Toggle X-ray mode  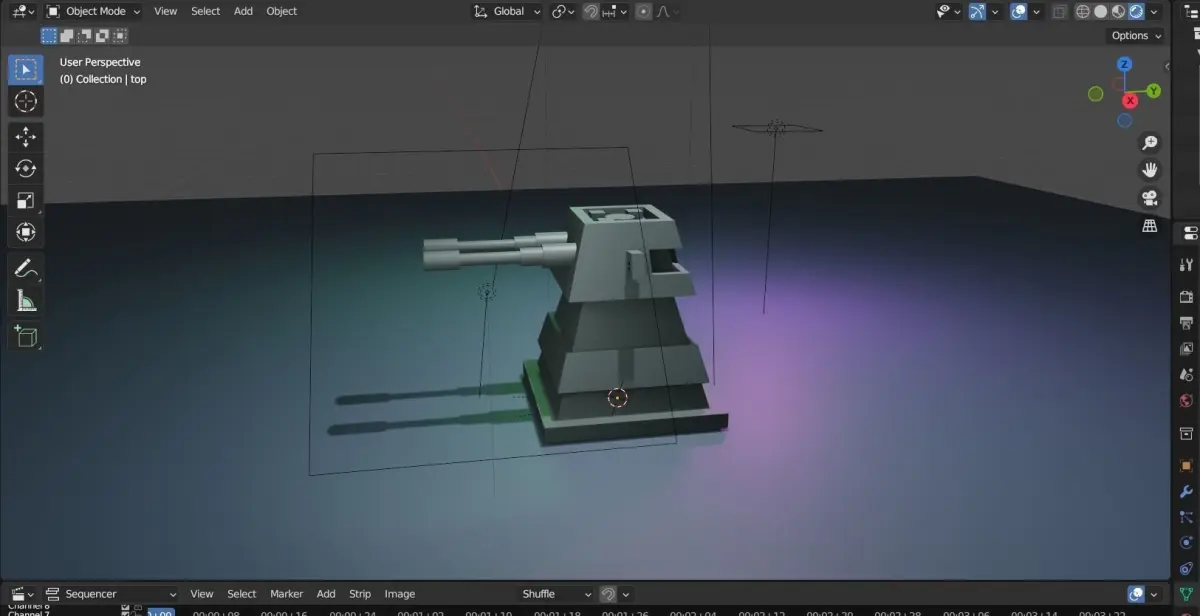coord(1058,11)
